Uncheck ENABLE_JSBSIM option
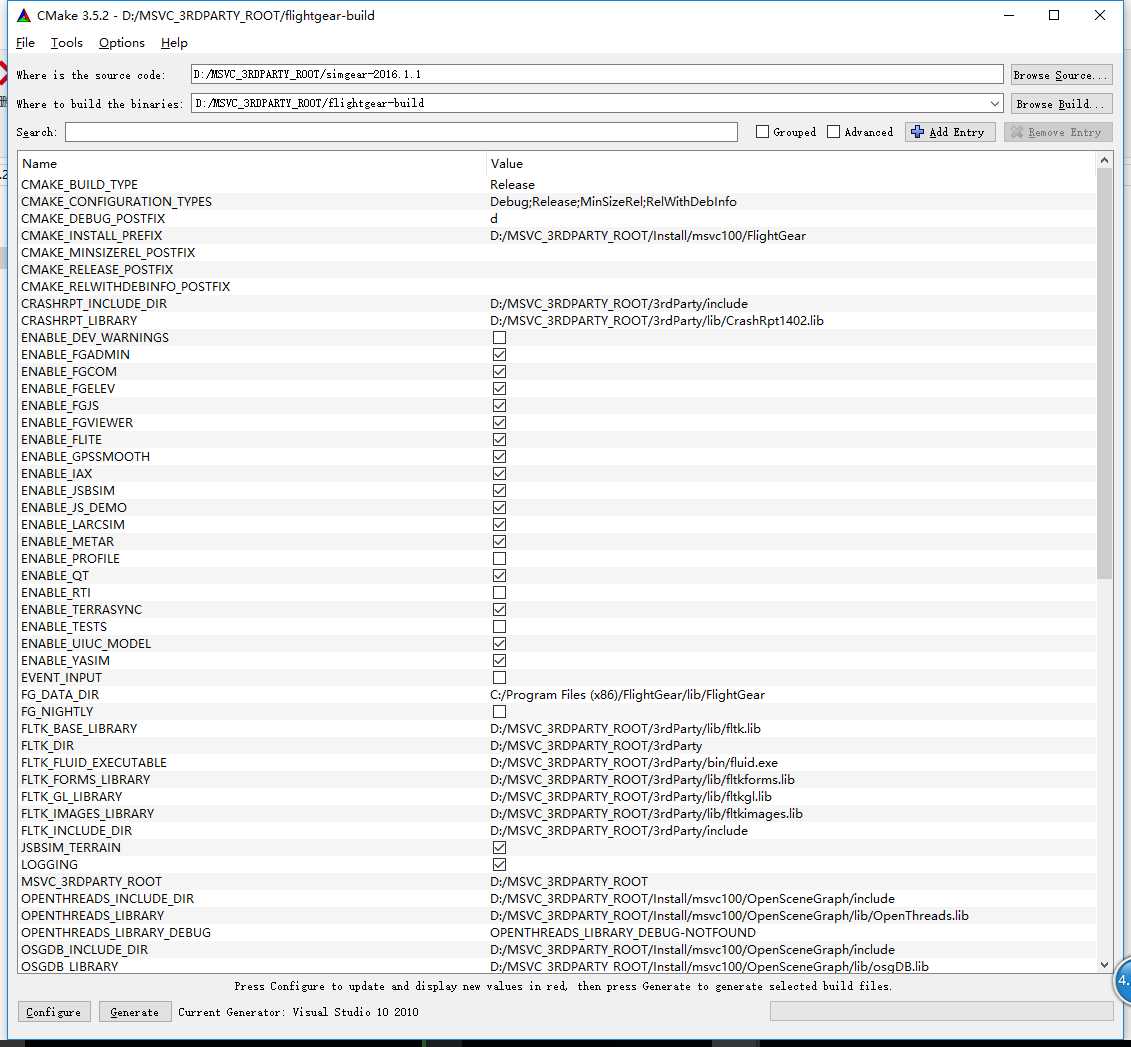Image resolution: width=1131 pixels, height=1047 pixels. click(499, 490)
